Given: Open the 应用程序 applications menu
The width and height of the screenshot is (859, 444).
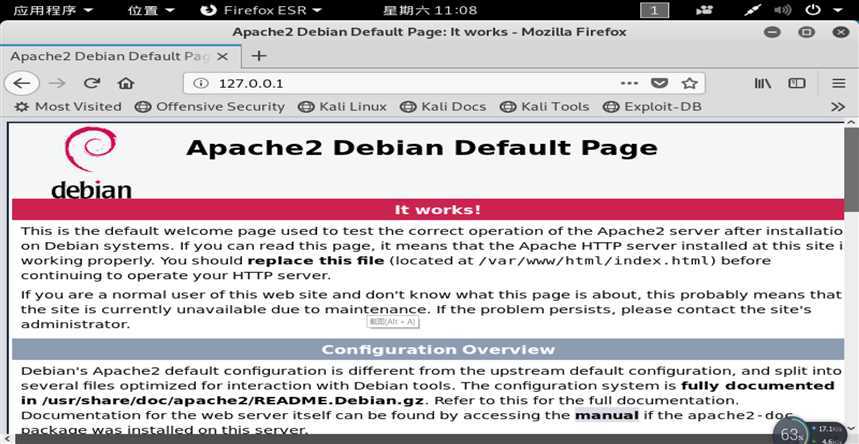Looking at the screenshot, I should [x=53, y=10].
